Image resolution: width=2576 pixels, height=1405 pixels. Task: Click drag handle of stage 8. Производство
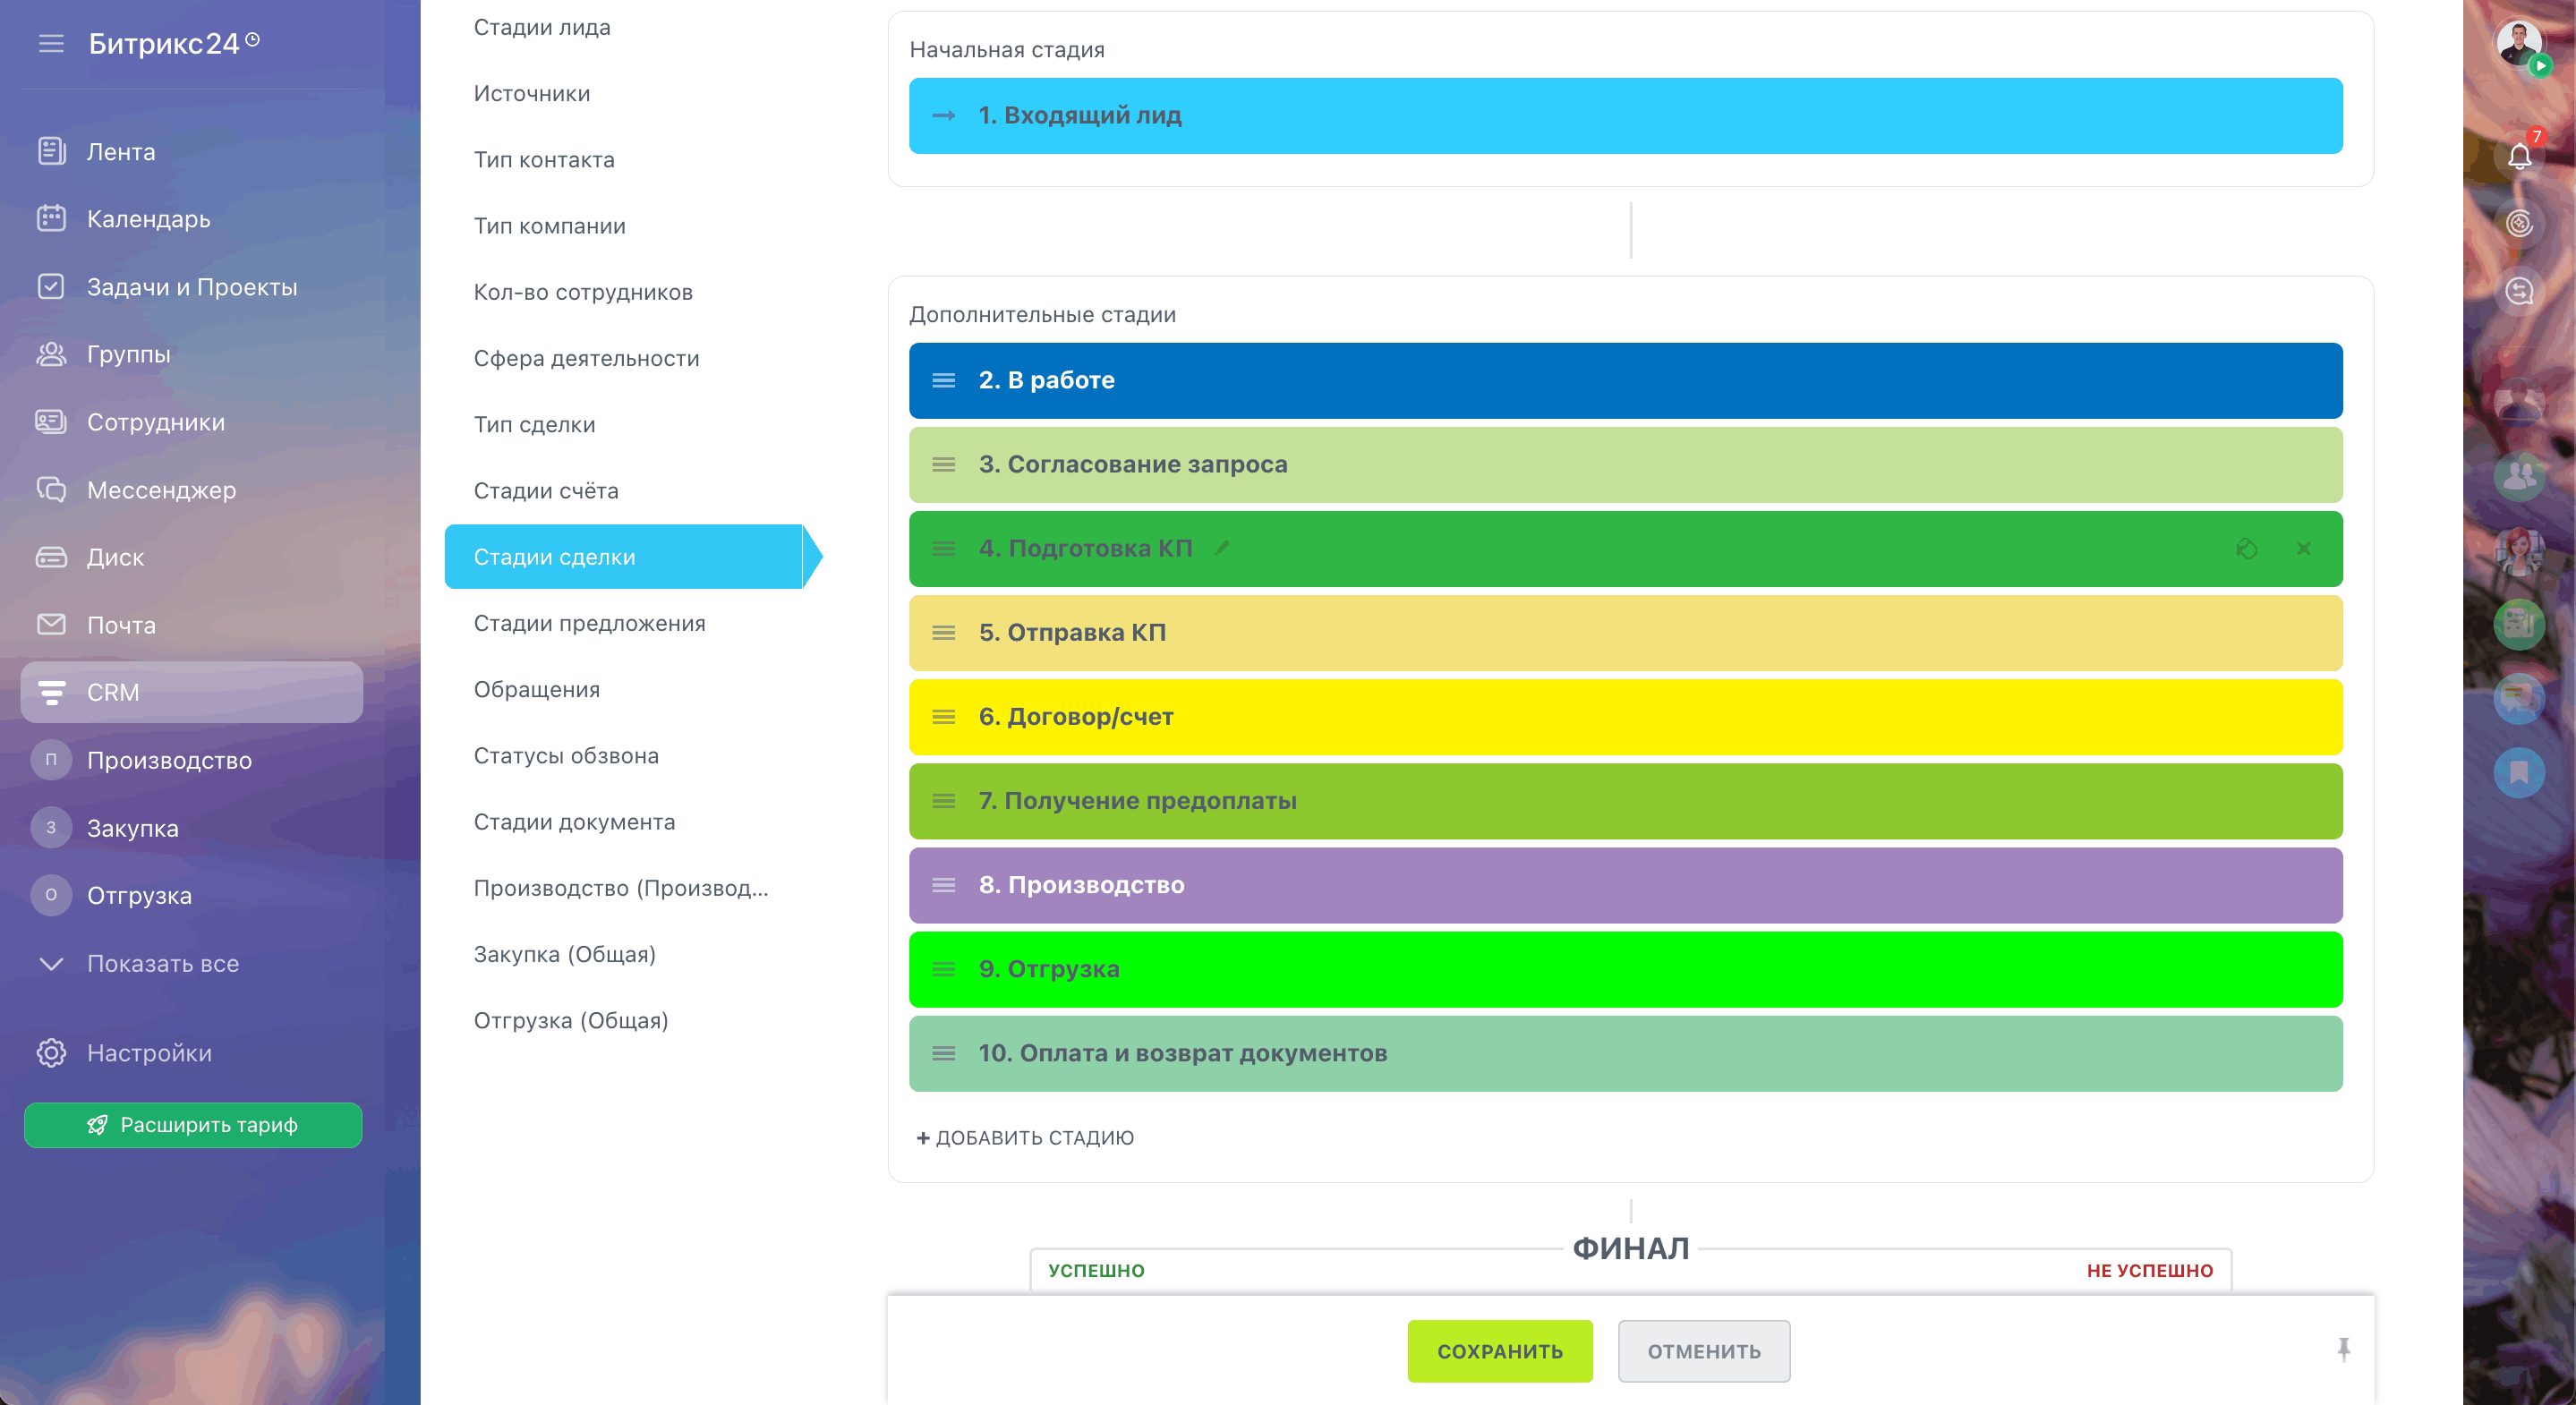pos(943,885)
